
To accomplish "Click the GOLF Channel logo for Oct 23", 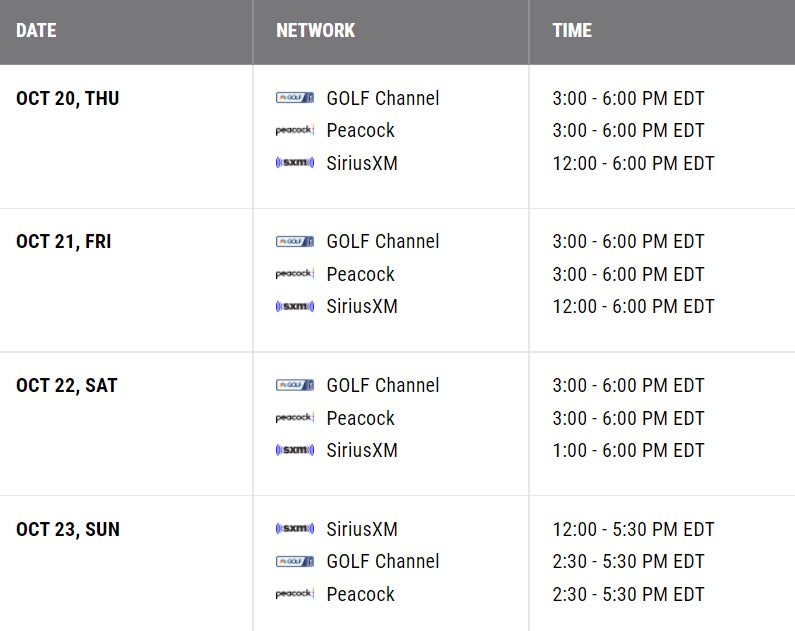I will (x=295, y=561).
